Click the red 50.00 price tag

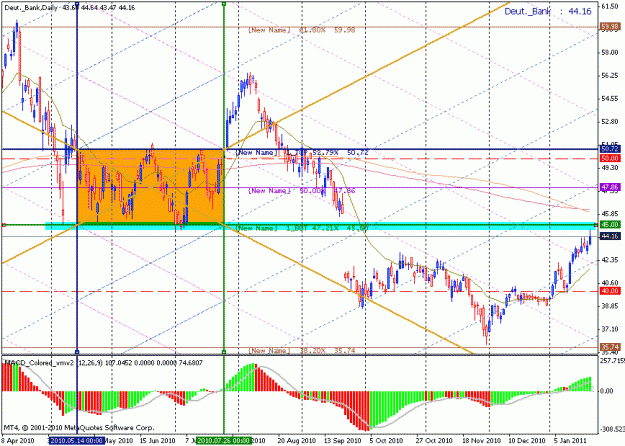click(610, 159)
